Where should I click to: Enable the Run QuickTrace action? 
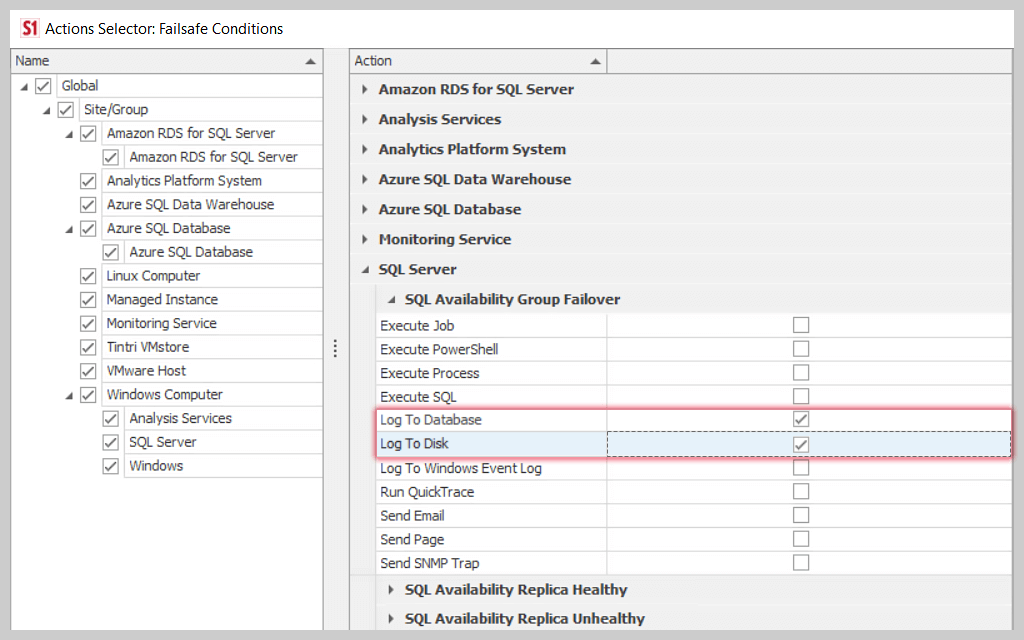coord(800,491)
